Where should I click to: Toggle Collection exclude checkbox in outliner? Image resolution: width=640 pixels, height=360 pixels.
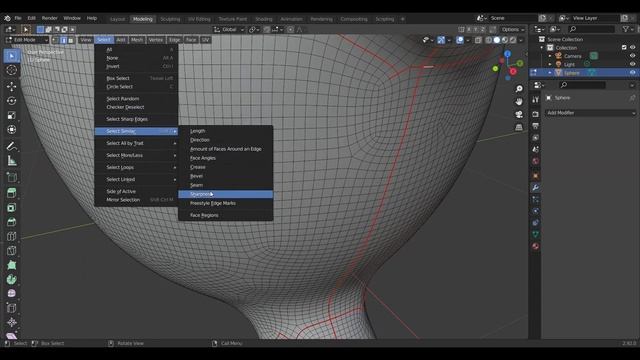click(624, 48)
